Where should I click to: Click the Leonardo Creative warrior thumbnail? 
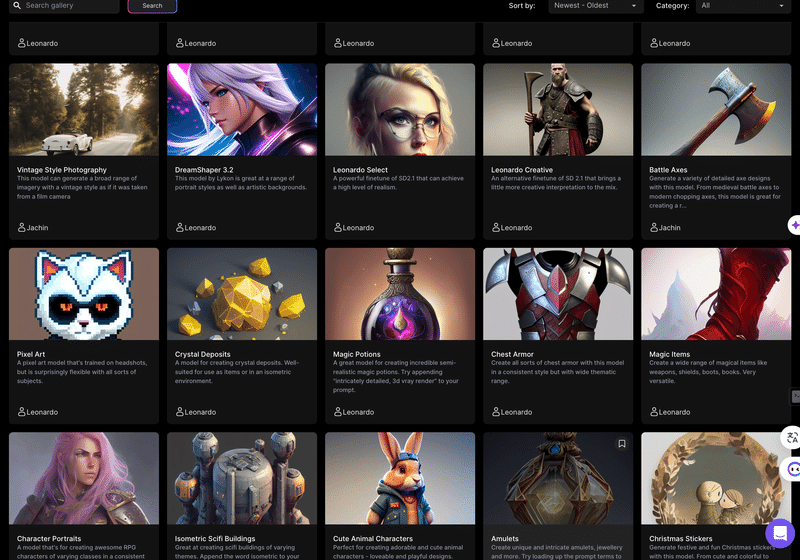pyautogui.click(x=558, y=110)
